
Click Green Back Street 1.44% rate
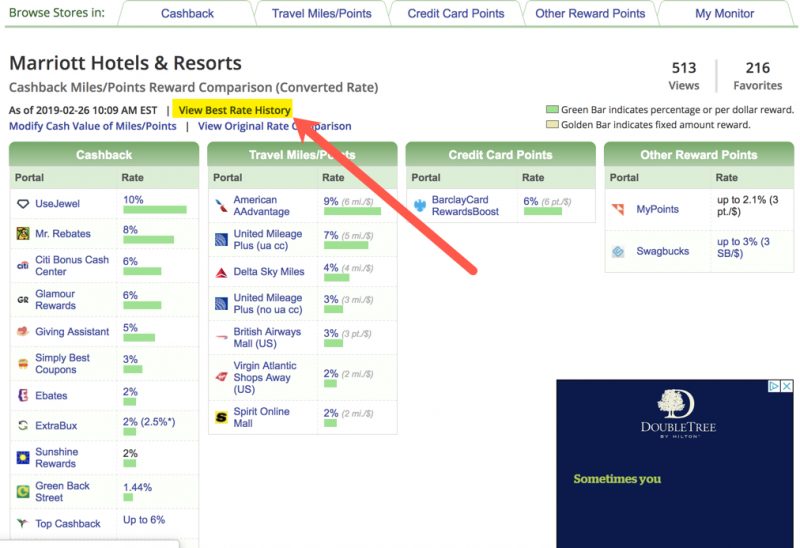click(x=137, y=487)
